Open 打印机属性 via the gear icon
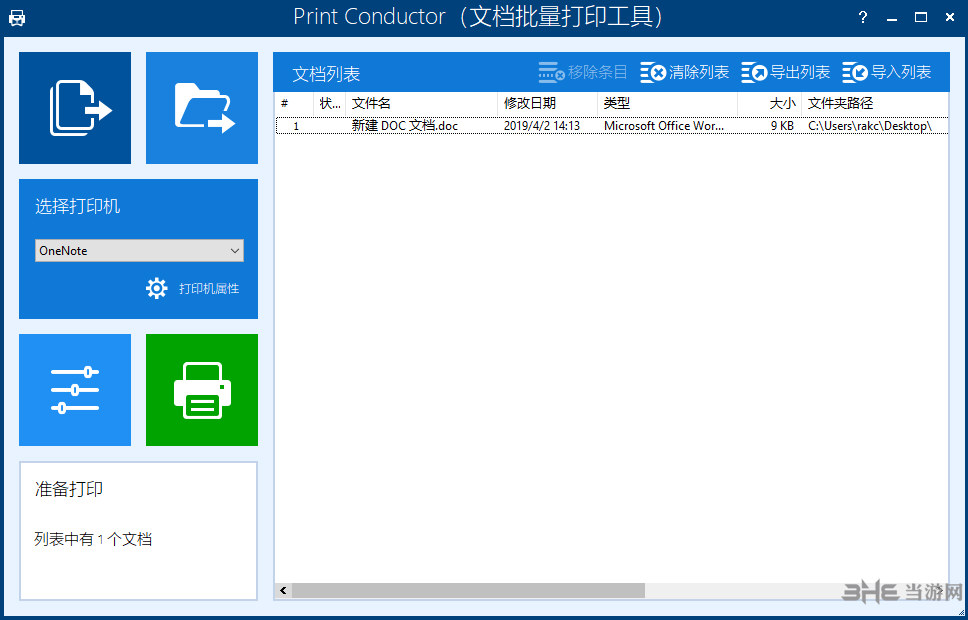968x620 pixels. (157, 288)
